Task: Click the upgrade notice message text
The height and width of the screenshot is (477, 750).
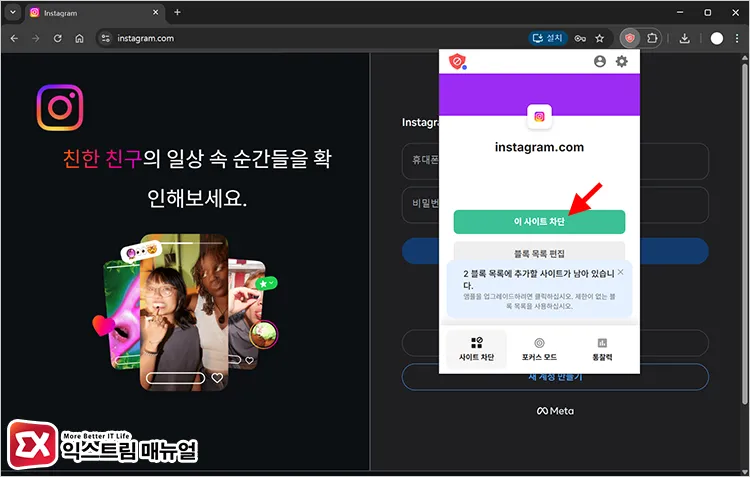Action: click(539, 301)
